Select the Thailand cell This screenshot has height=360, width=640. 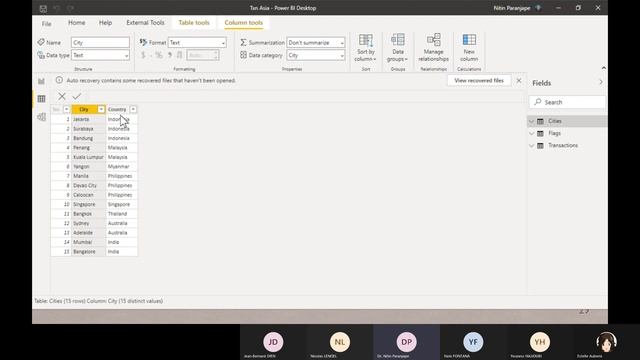pyautogui.click(x=122, y=214)
